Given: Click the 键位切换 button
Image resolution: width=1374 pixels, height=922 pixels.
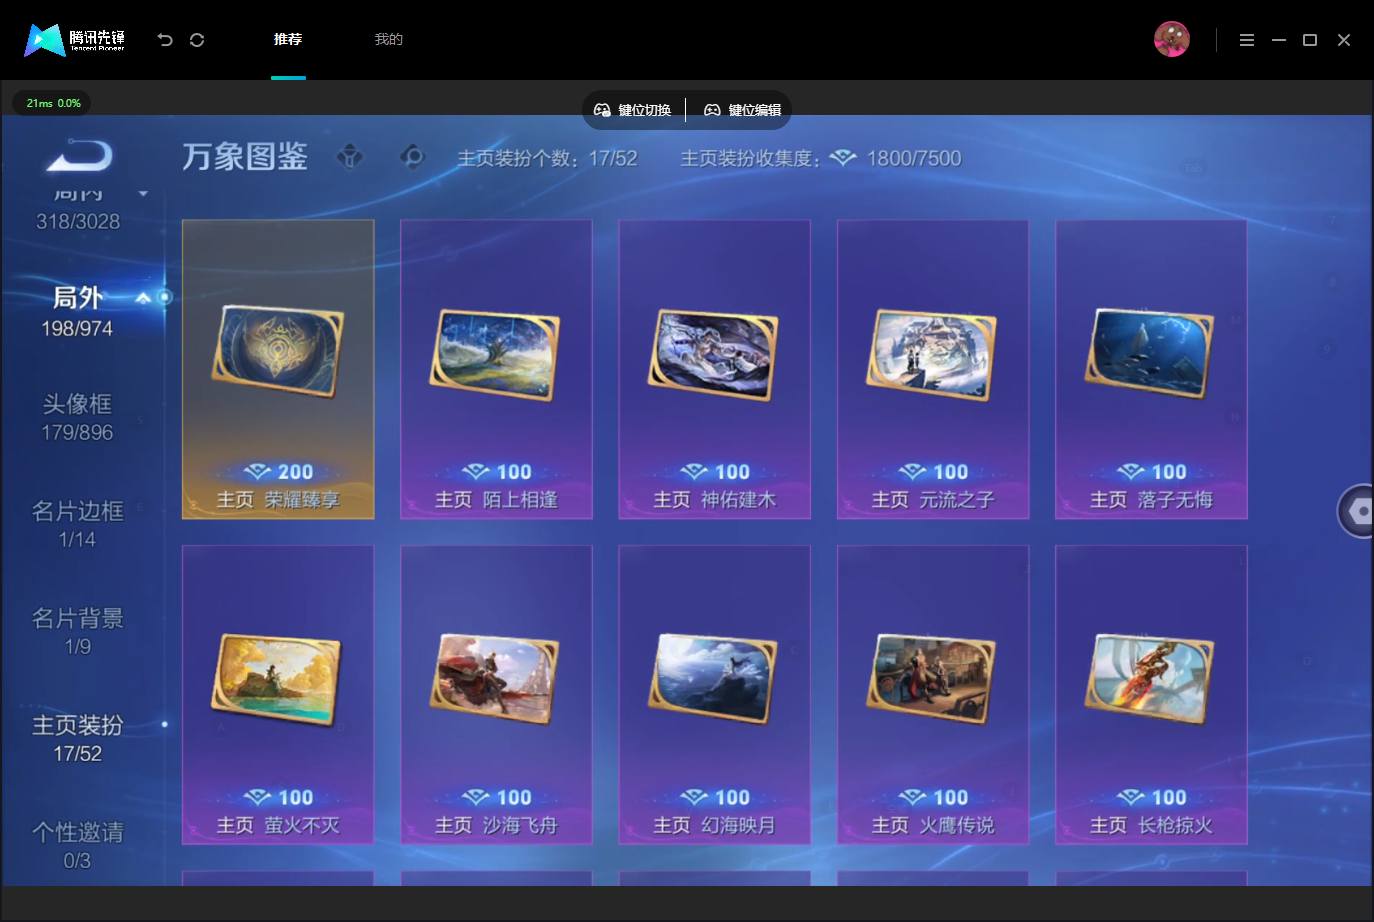Looking at the screenshot, I should (x=633, y=110).
